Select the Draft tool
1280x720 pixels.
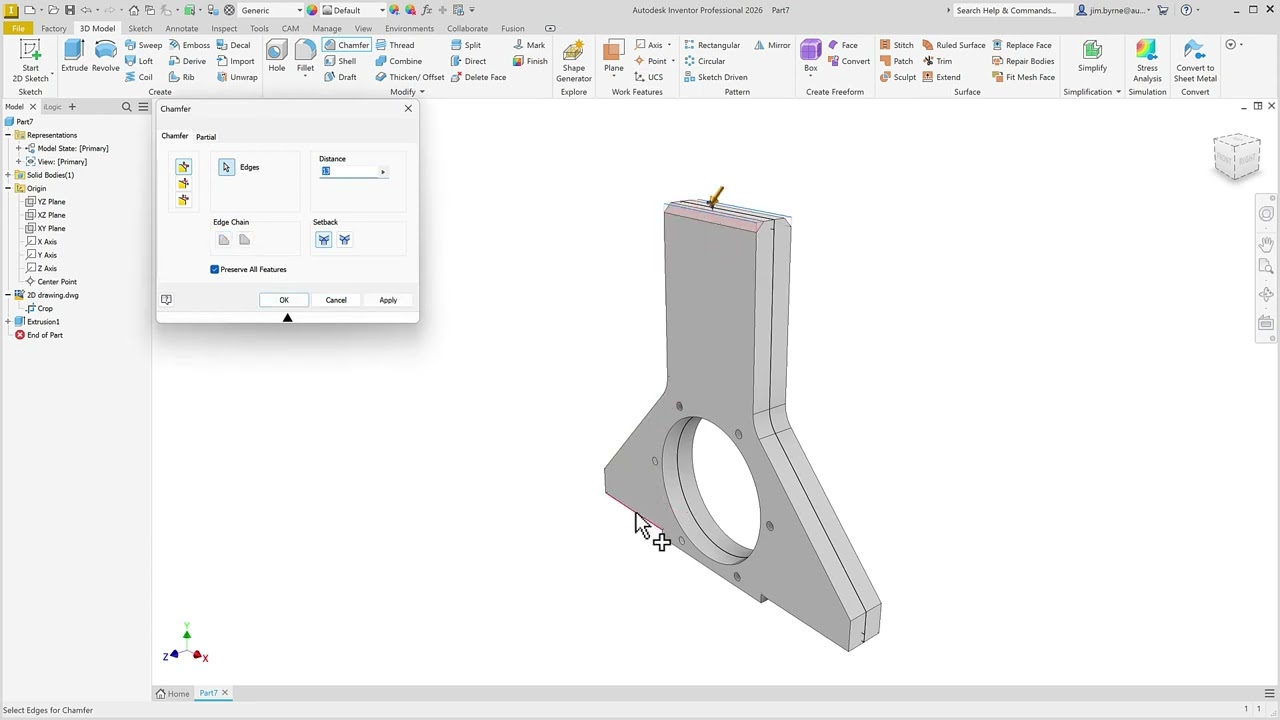(x=340, y=77)
